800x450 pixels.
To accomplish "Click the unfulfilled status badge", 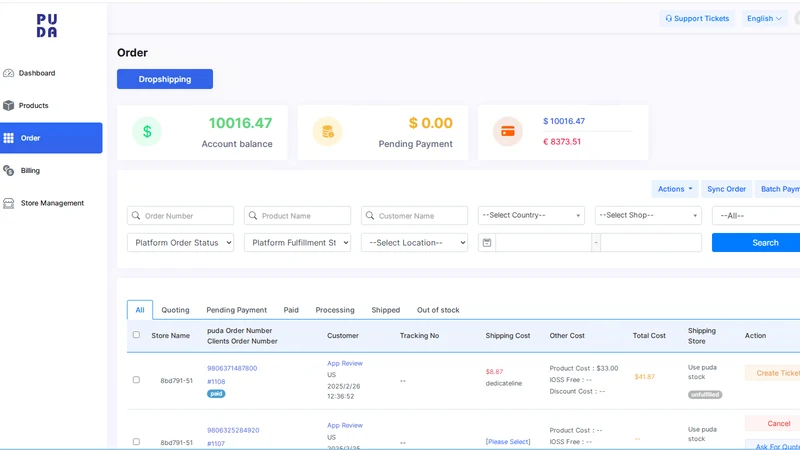I will (705, 394).
